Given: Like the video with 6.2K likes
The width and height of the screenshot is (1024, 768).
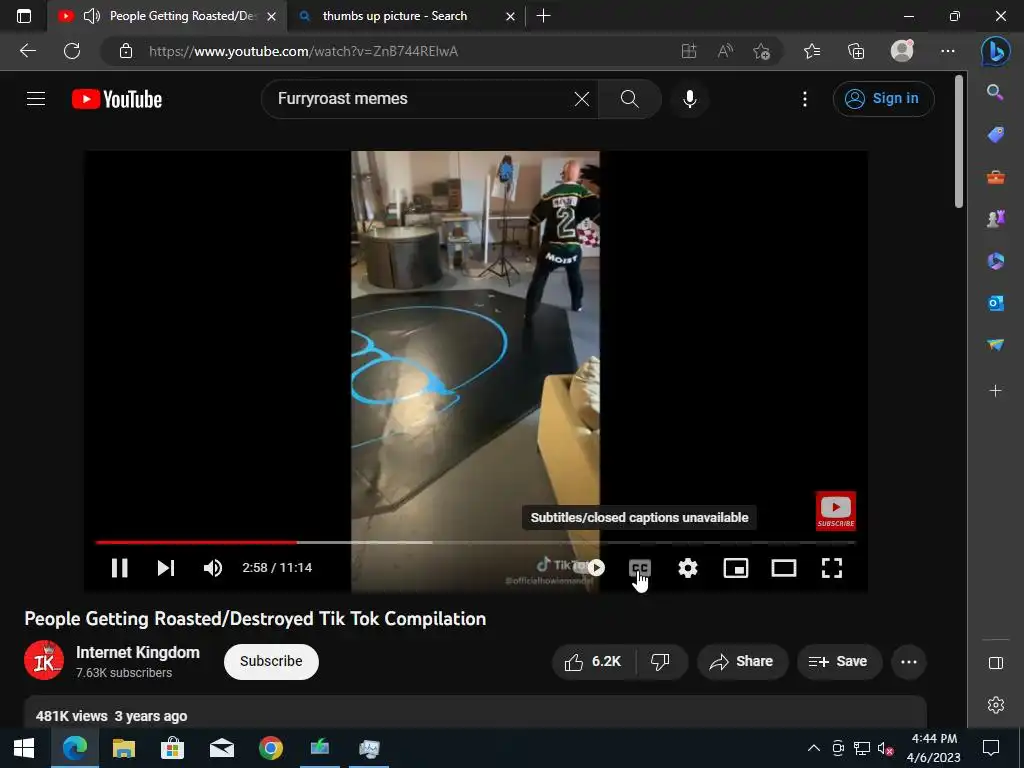Looking at the screenshot, I should 594,662.
